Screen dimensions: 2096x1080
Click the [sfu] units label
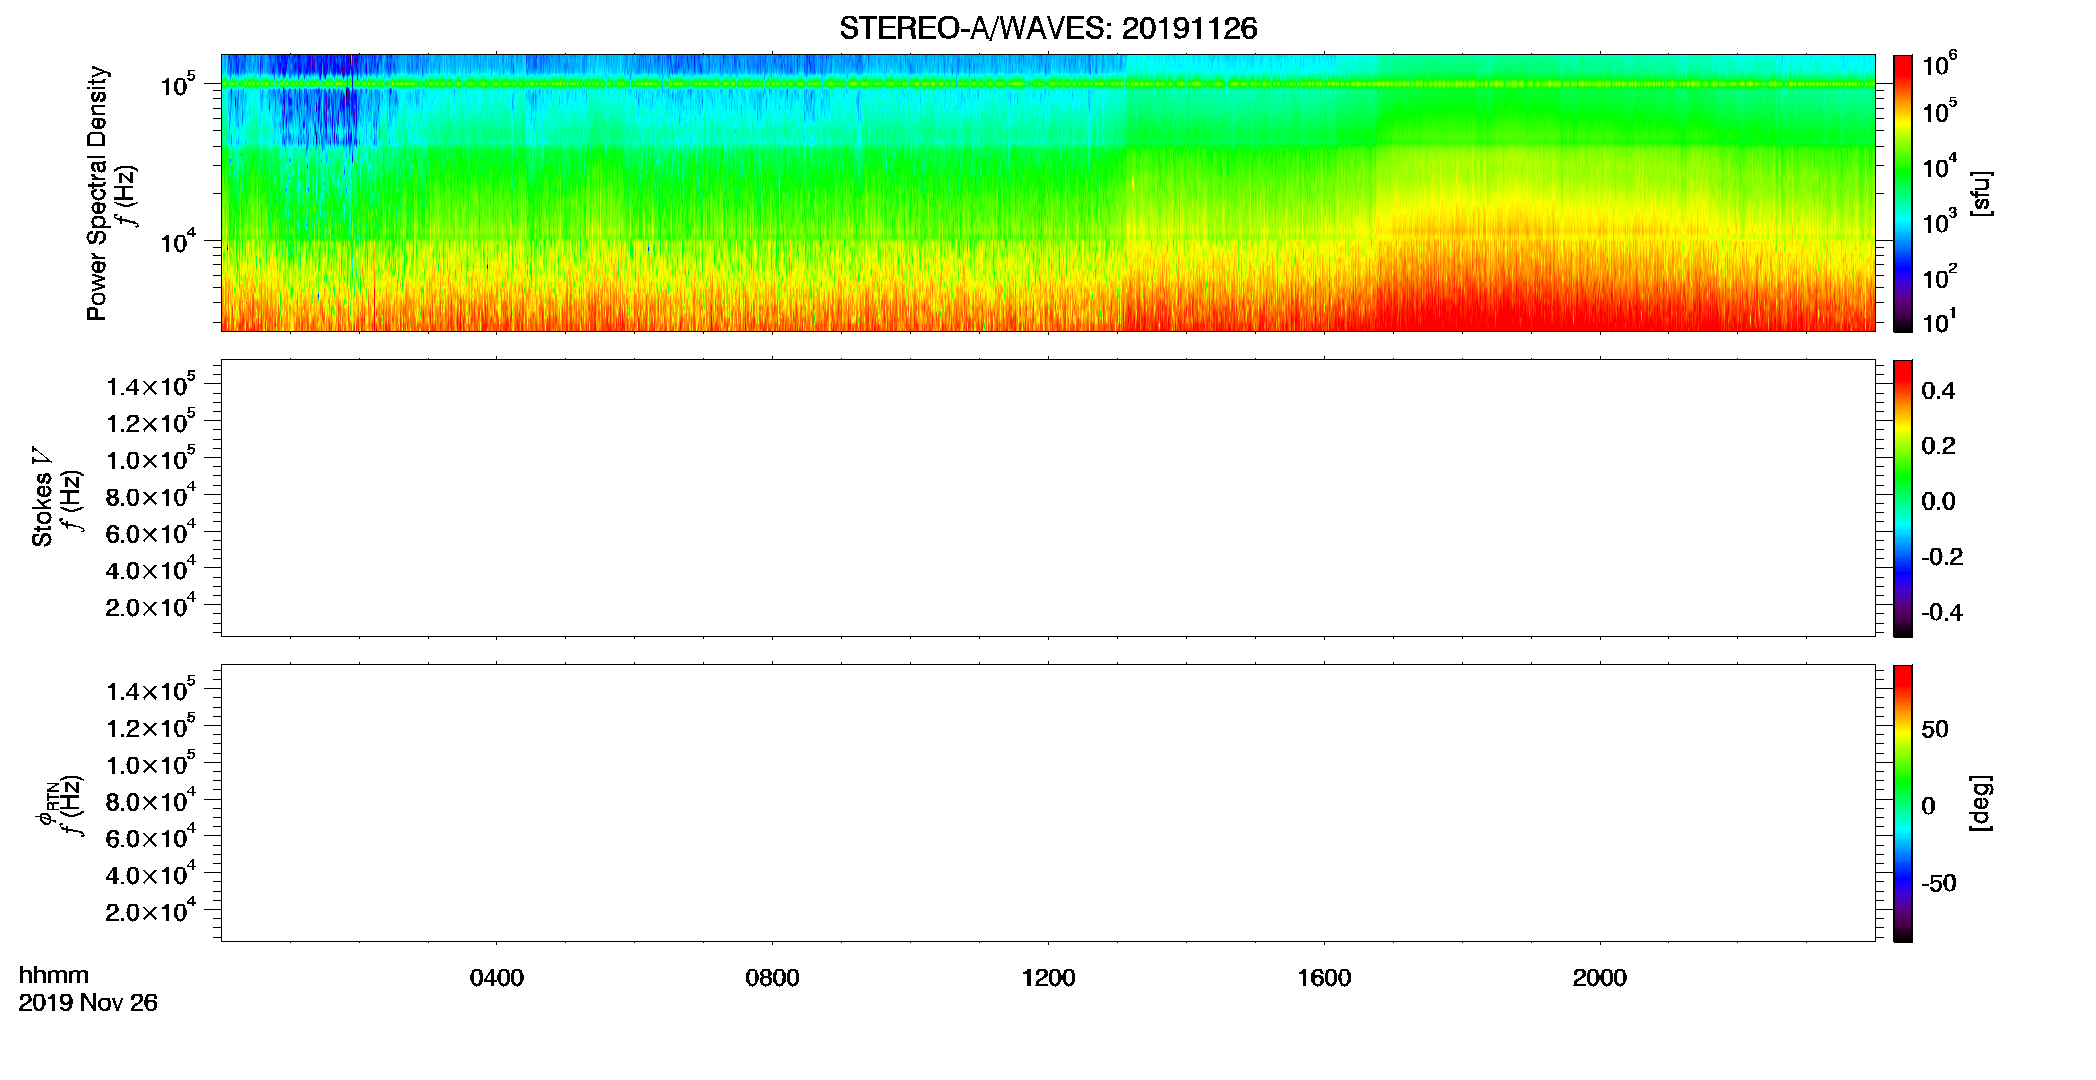(x=1981, y=193)
